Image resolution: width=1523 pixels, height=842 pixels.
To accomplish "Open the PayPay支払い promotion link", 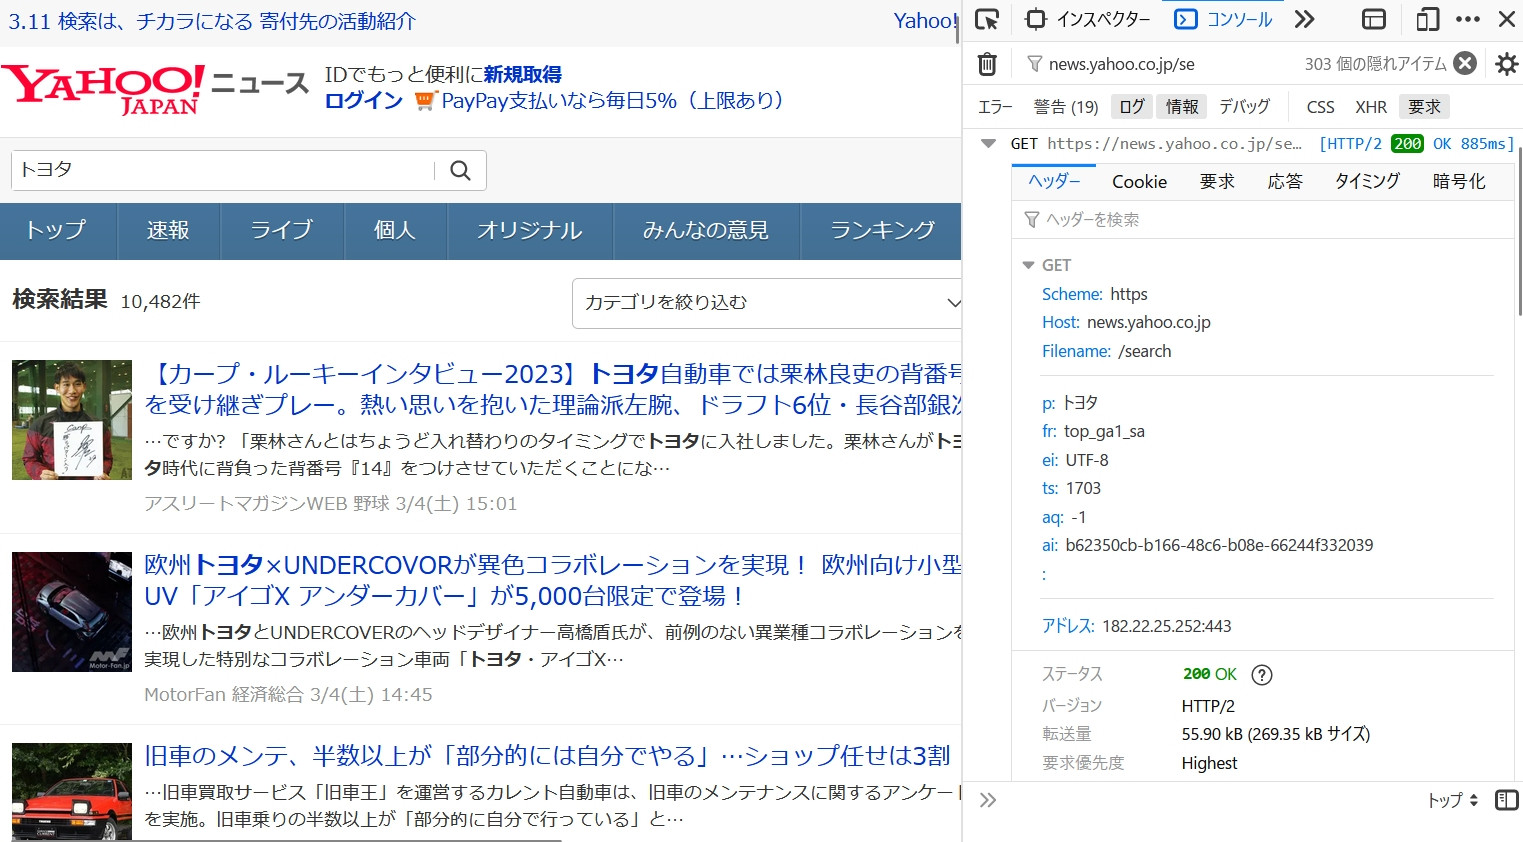I will 613,100.
